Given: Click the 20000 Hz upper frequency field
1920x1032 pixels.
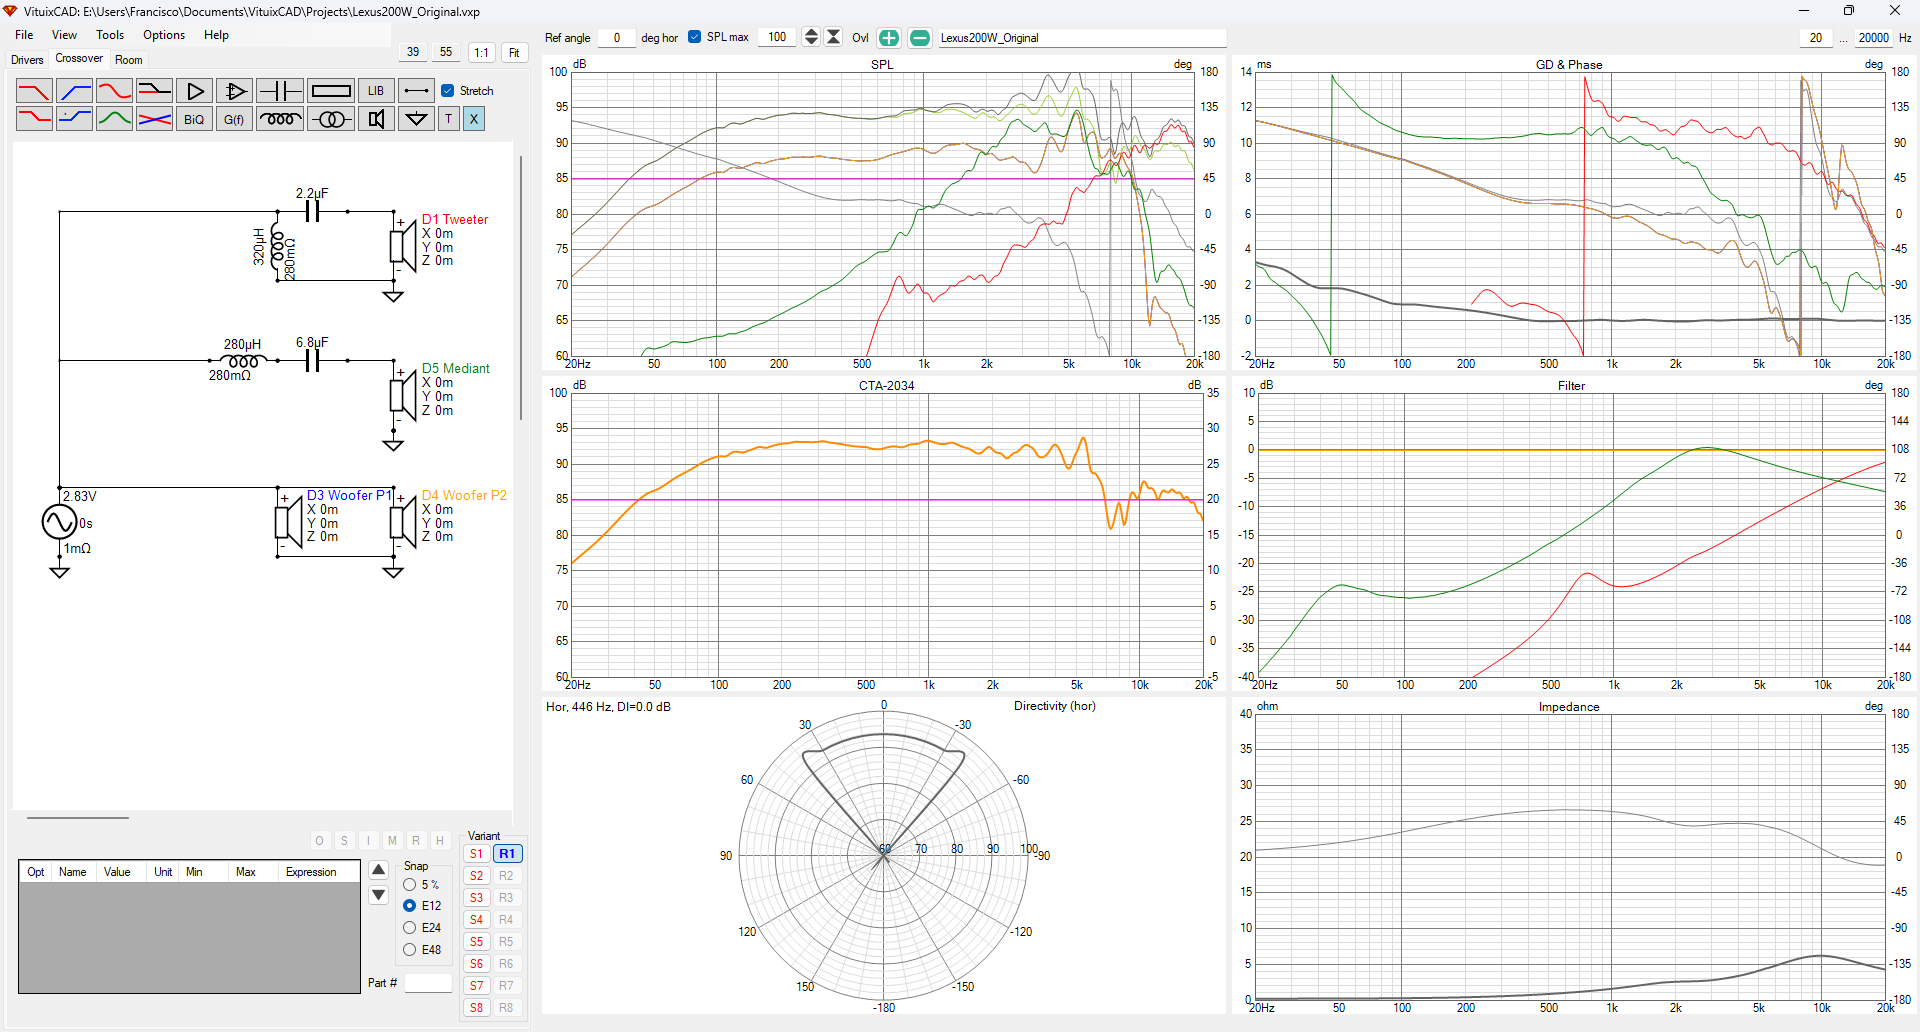Looking at the screenshot, I should point(1873,38).
